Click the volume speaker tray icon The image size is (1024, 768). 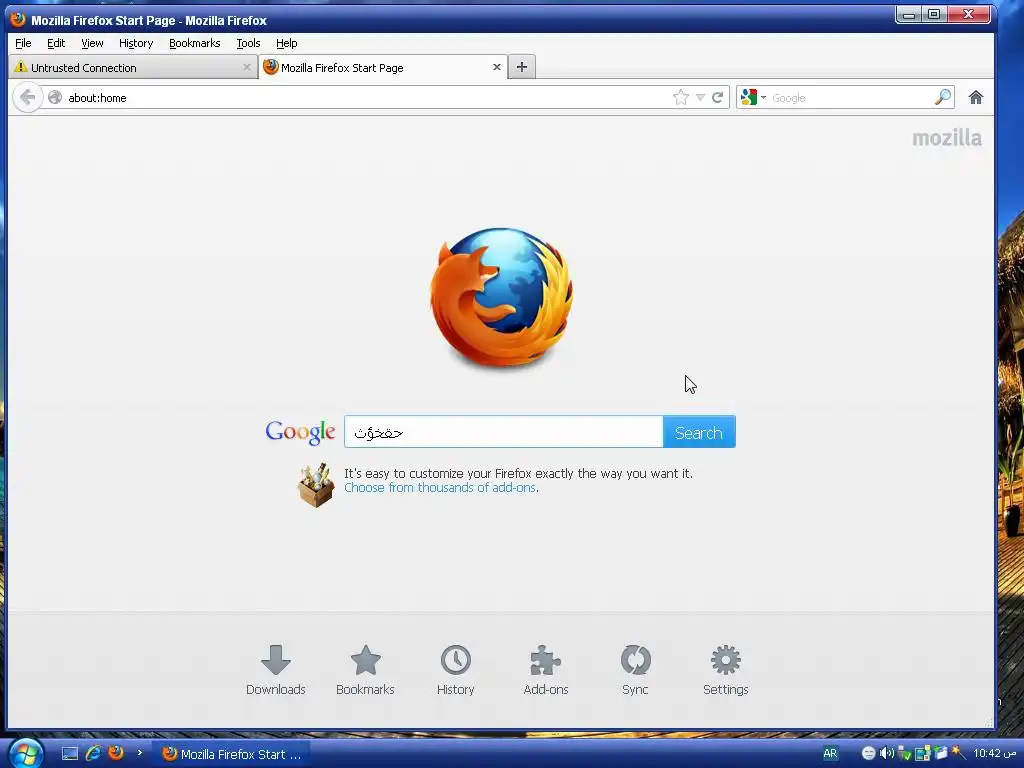click(x=886, y=754)
